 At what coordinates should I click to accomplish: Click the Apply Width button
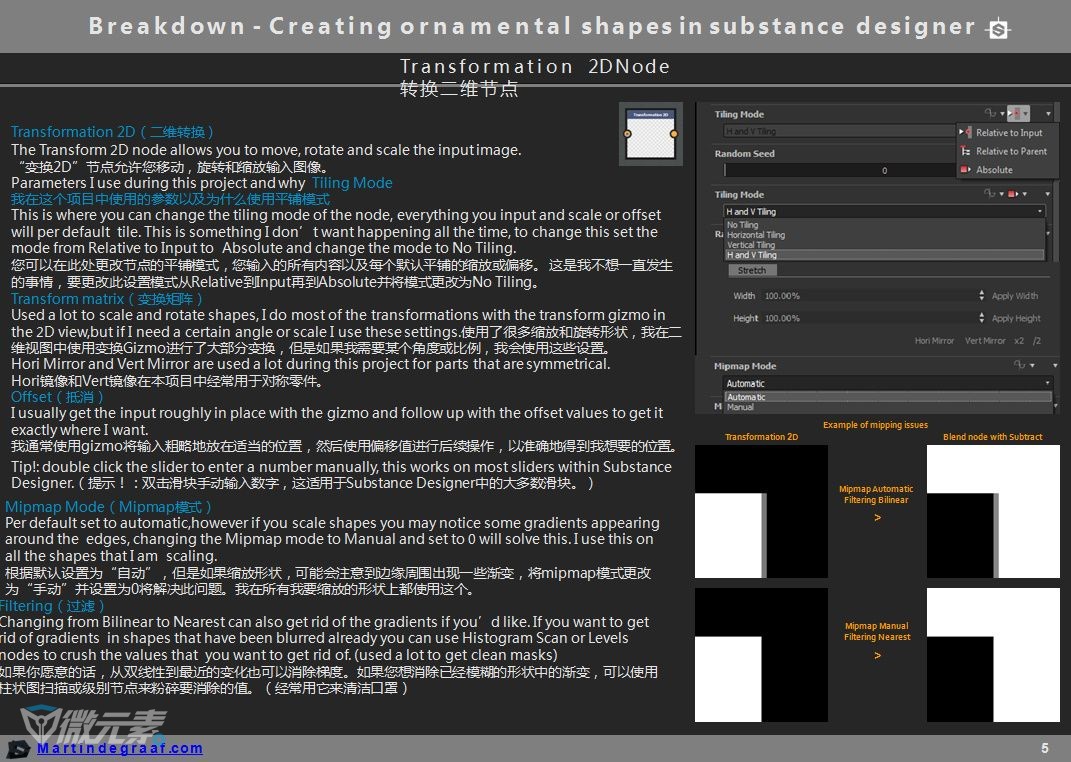tap(1015, 296)
